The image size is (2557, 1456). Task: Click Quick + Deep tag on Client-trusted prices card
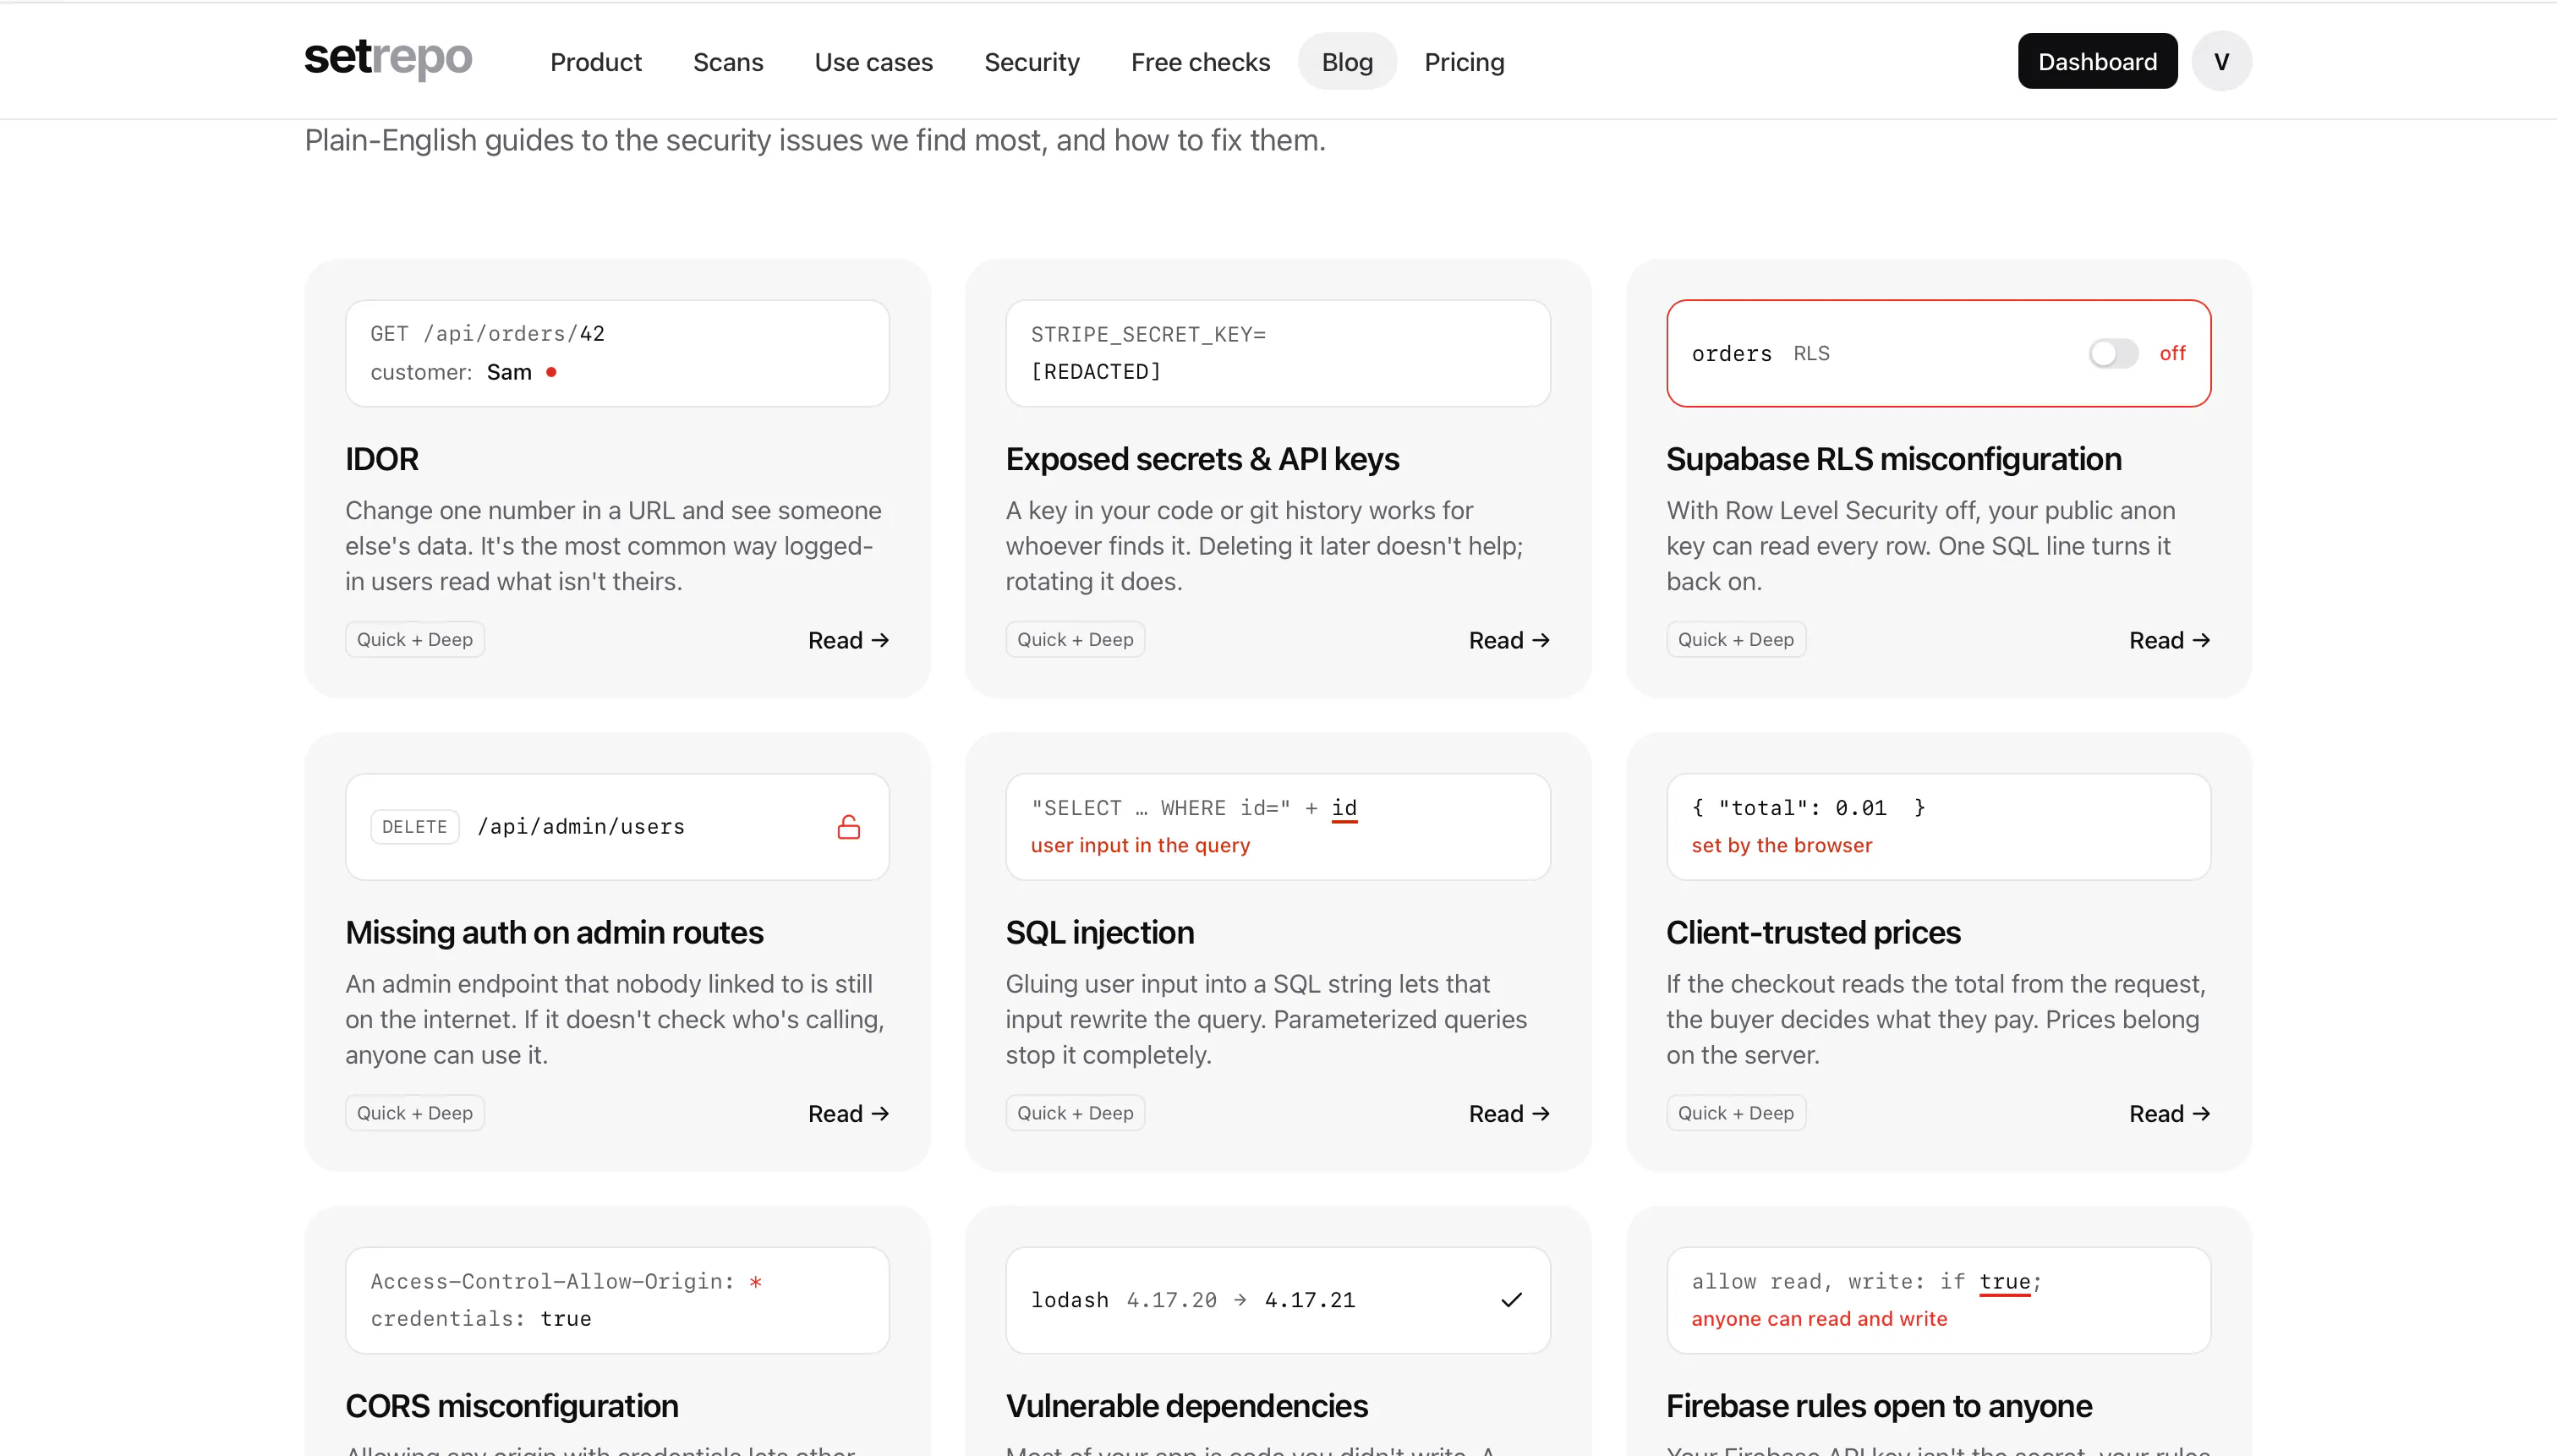pos(1735,1113)
